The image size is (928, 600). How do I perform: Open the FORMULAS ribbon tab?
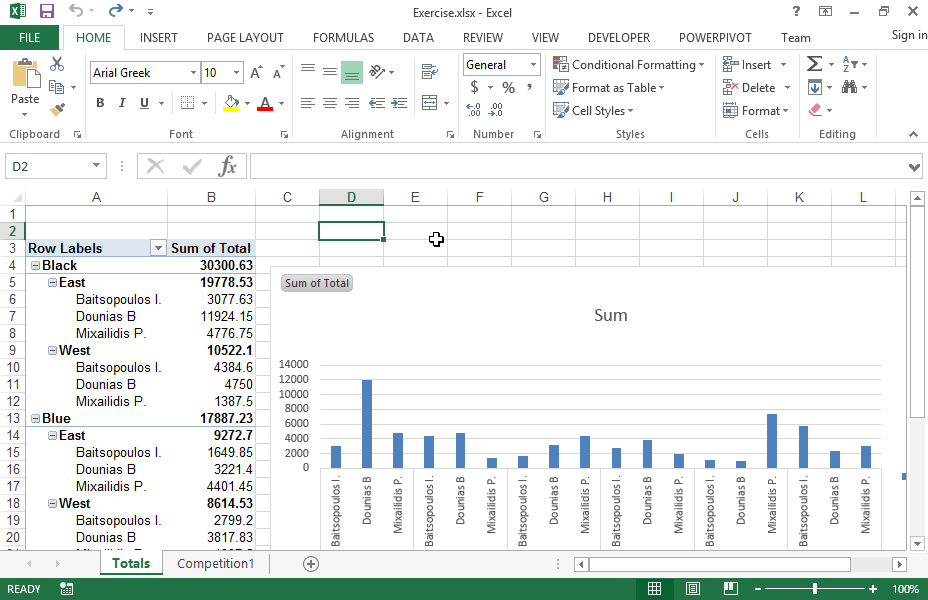coord(343,38)
